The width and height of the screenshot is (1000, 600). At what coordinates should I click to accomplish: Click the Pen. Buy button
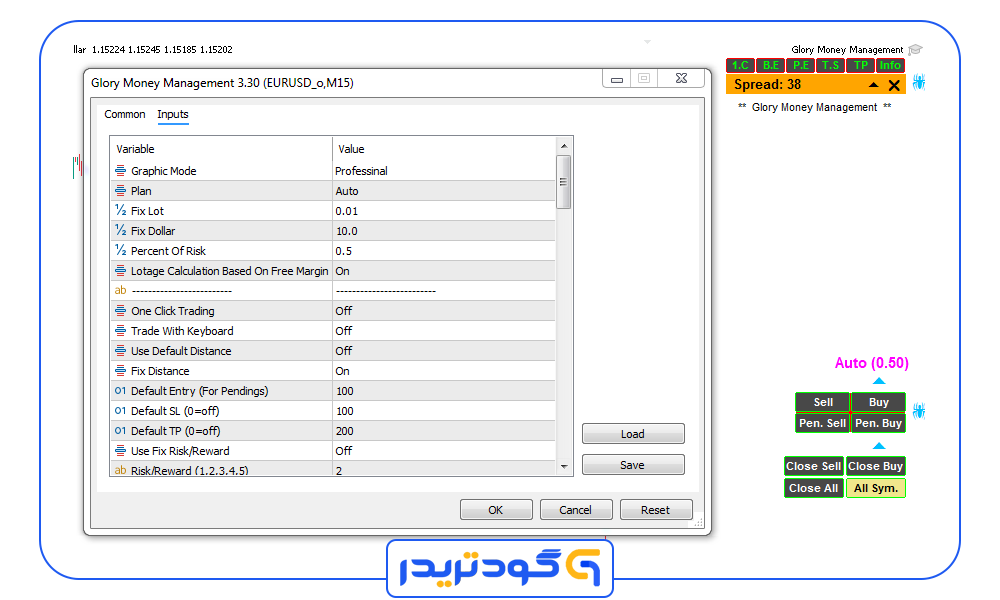click(x=878, y=423)
